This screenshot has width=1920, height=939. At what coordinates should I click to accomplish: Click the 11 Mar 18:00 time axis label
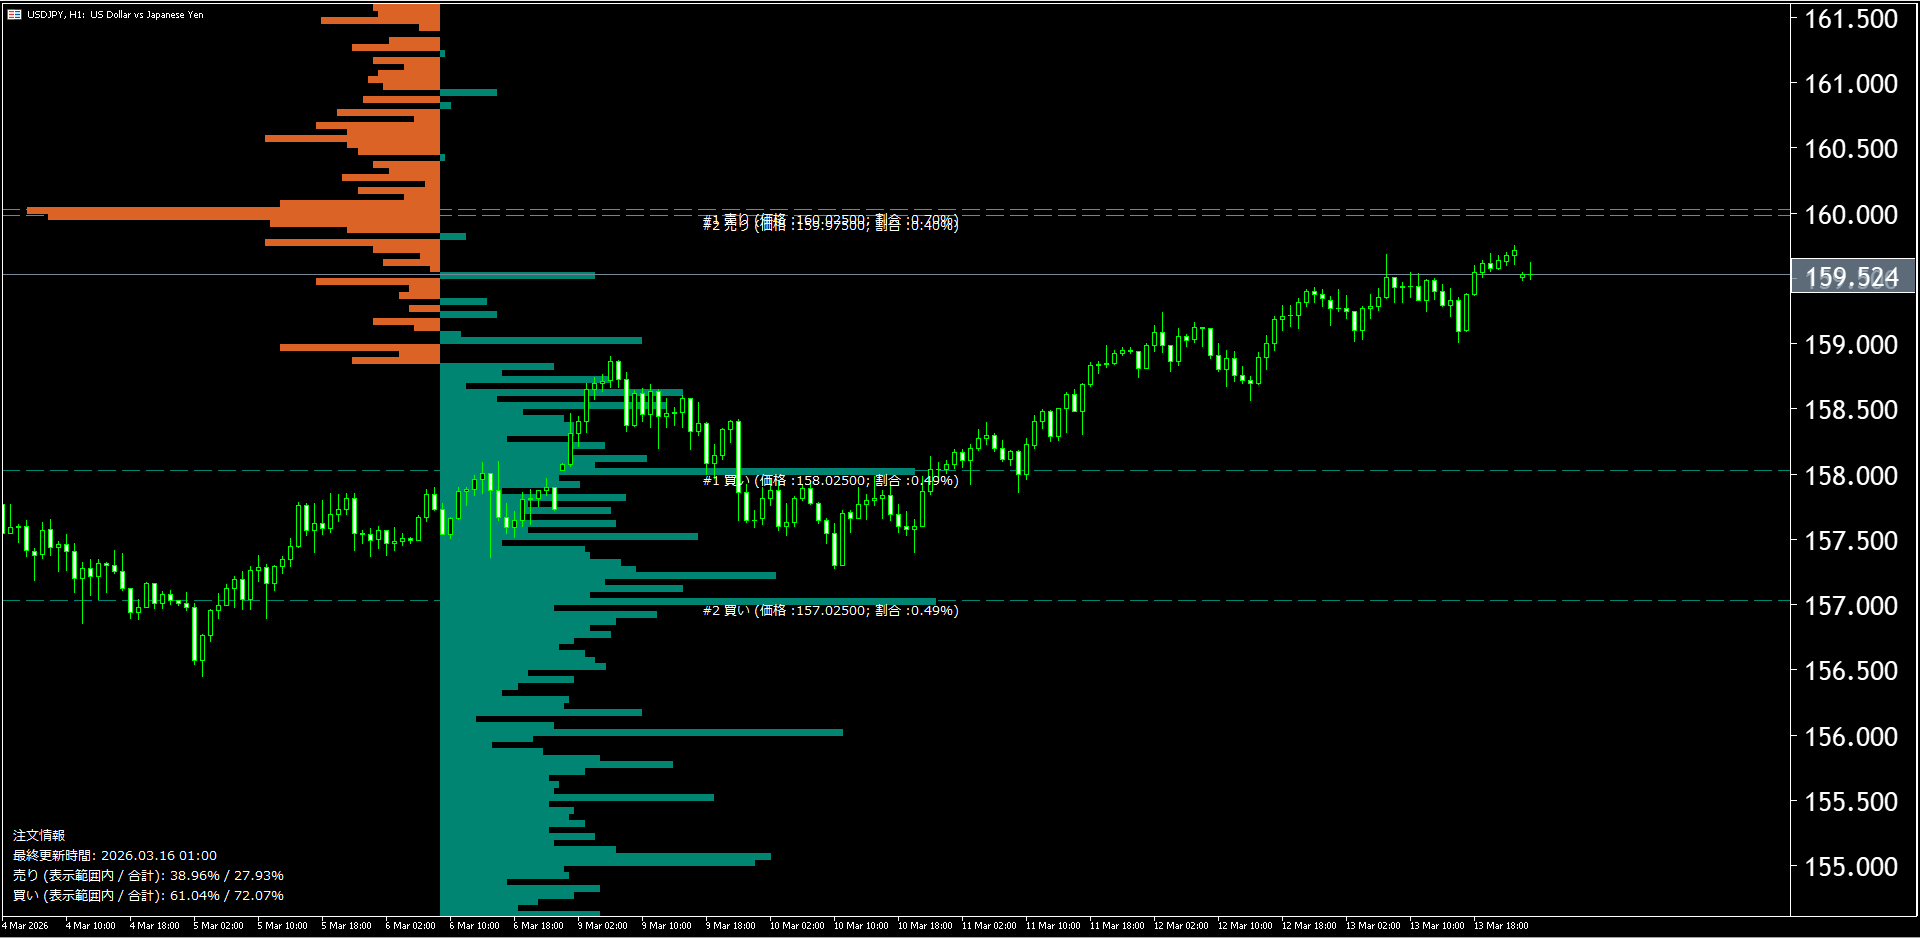coord(1117,926)
